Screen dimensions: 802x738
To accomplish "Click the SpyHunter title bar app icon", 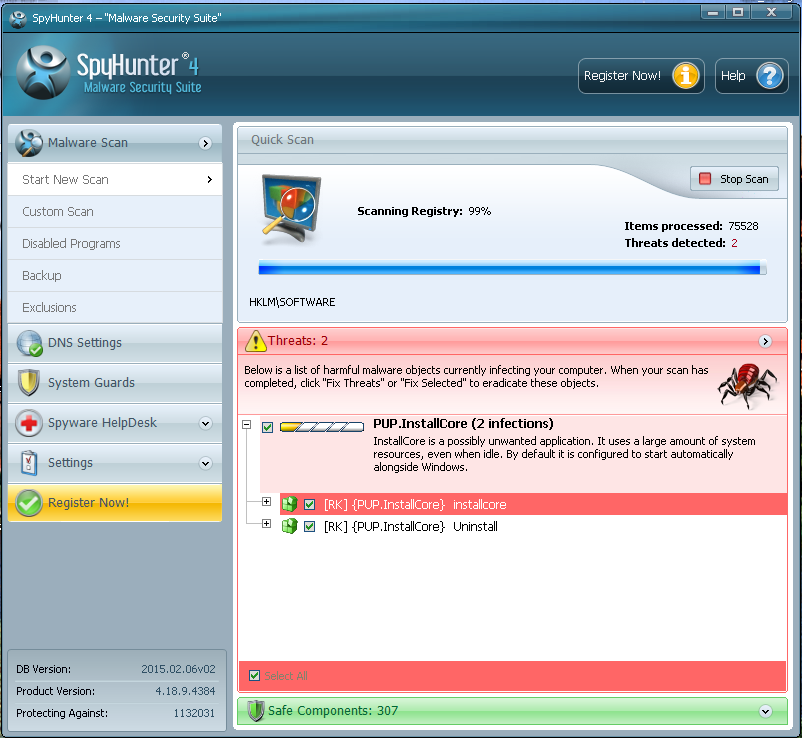I will tap(18, 18).
